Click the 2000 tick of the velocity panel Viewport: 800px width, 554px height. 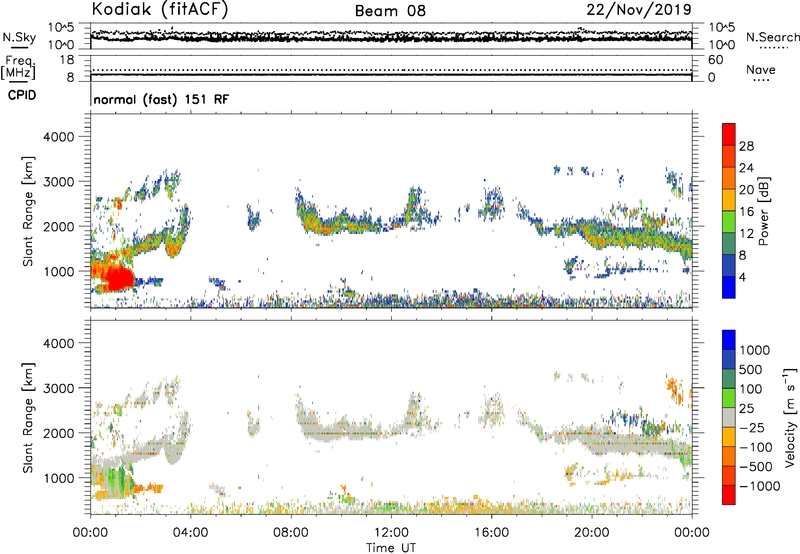59,433
